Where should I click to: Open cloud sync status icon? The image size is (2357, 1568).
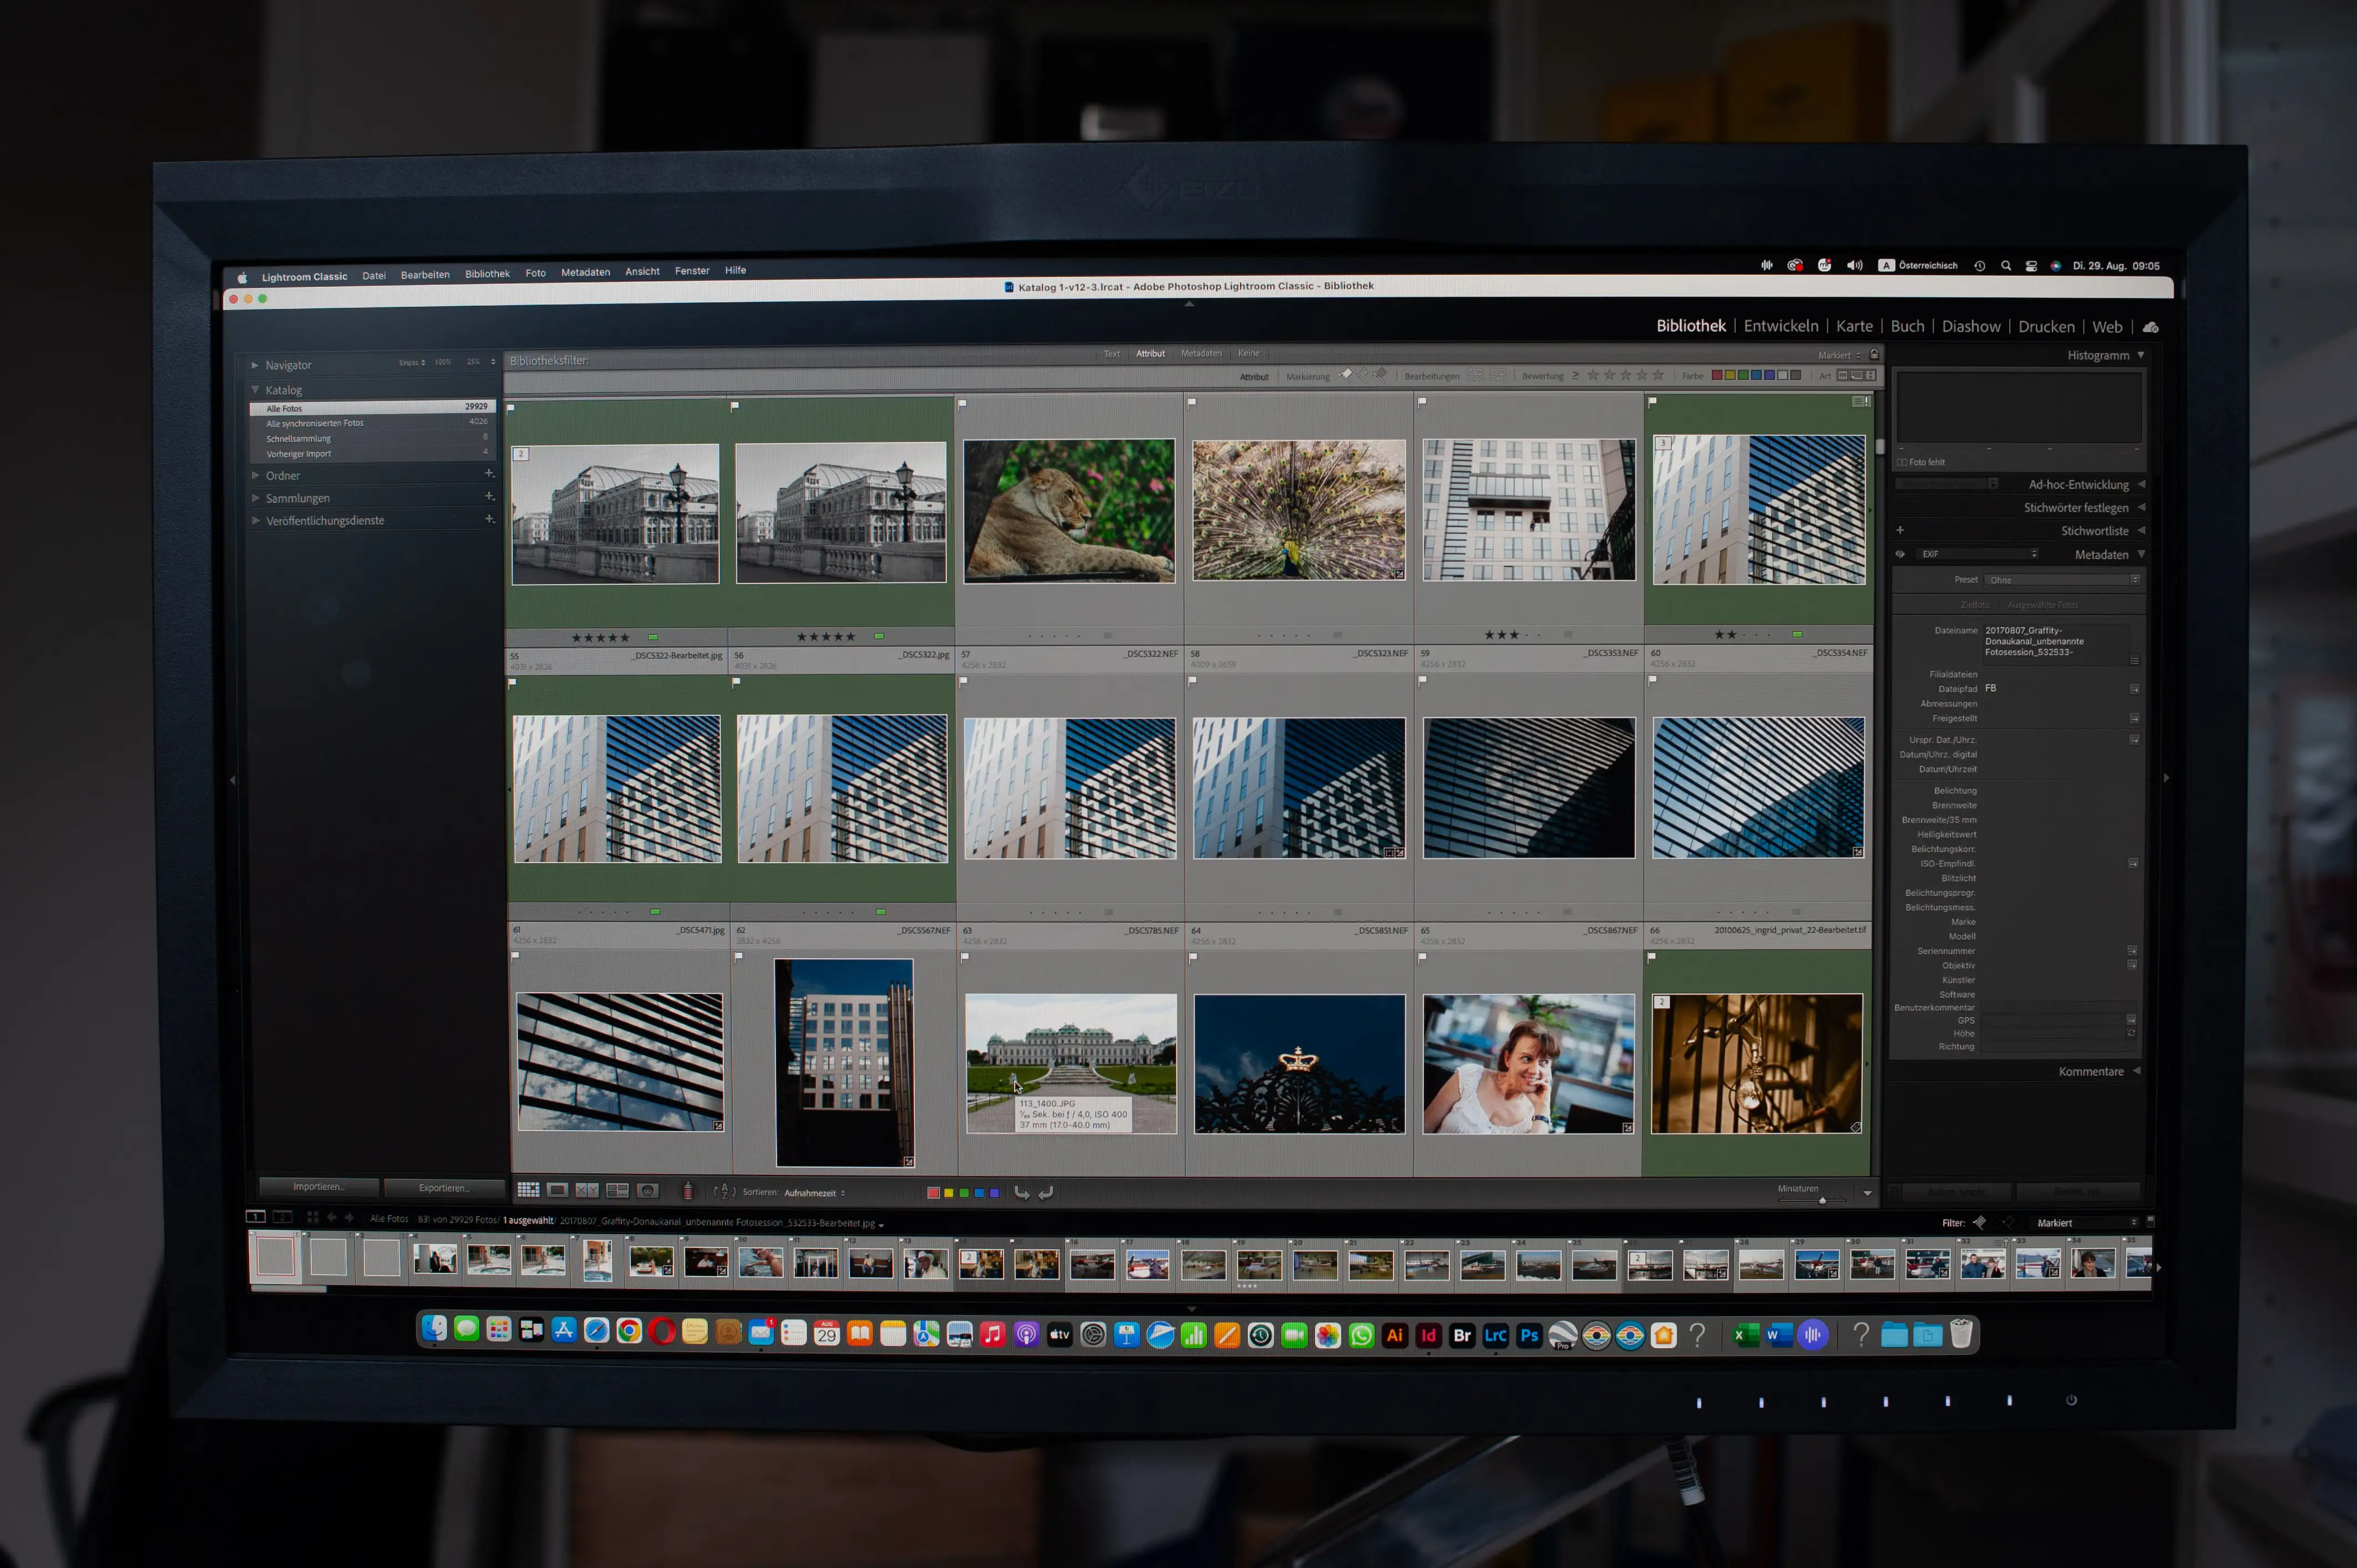(2151, 327)
